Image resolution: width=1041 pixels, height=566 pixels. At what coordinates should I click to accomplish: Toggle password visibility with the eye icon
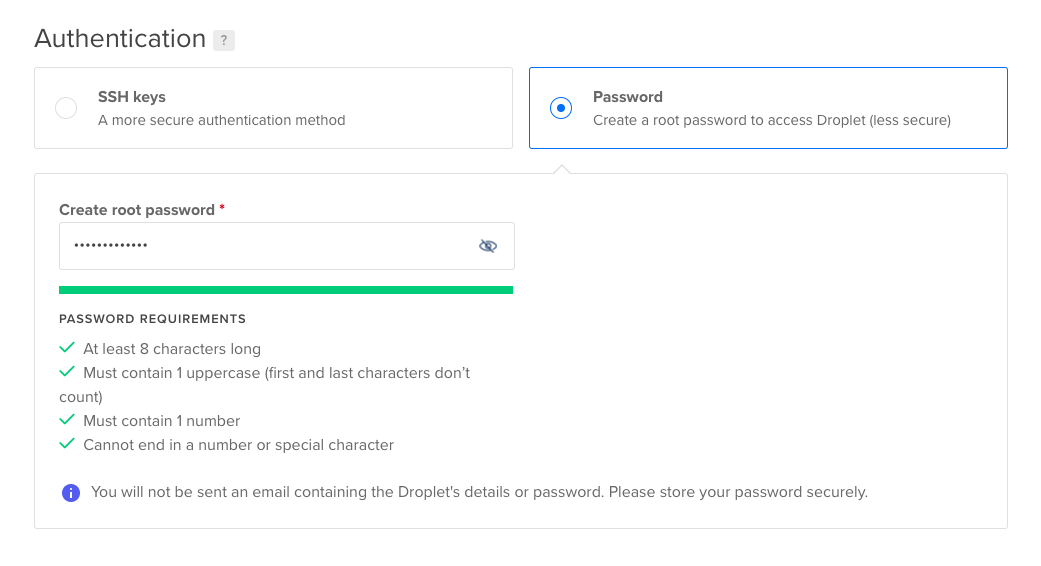point(488,246)
